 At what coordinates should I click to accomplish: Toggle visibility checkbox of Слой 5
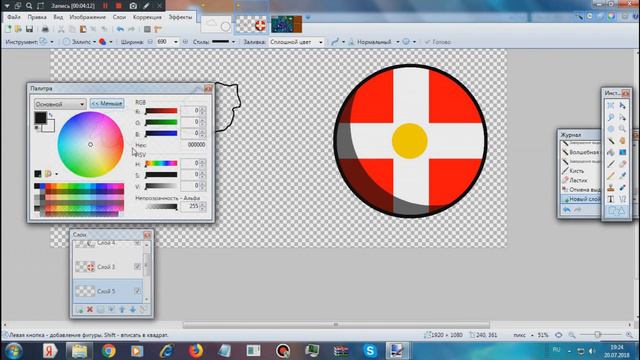click(x=138, y=291)
